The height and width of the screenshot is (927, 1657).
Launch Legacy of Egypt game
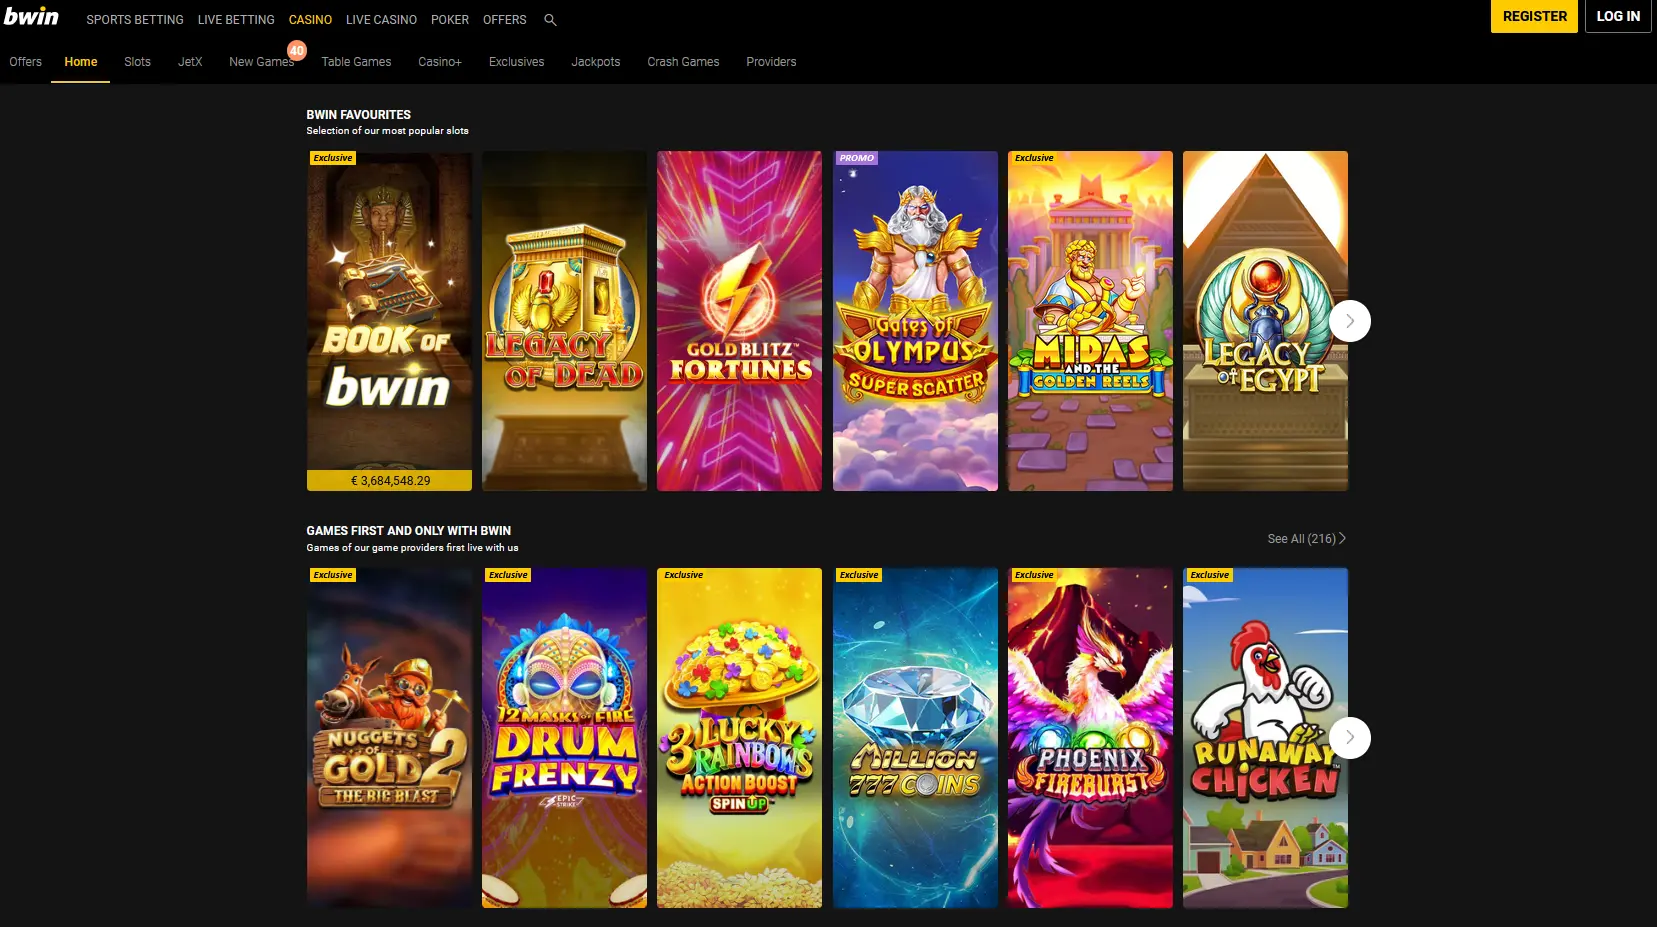point(1265,321)
